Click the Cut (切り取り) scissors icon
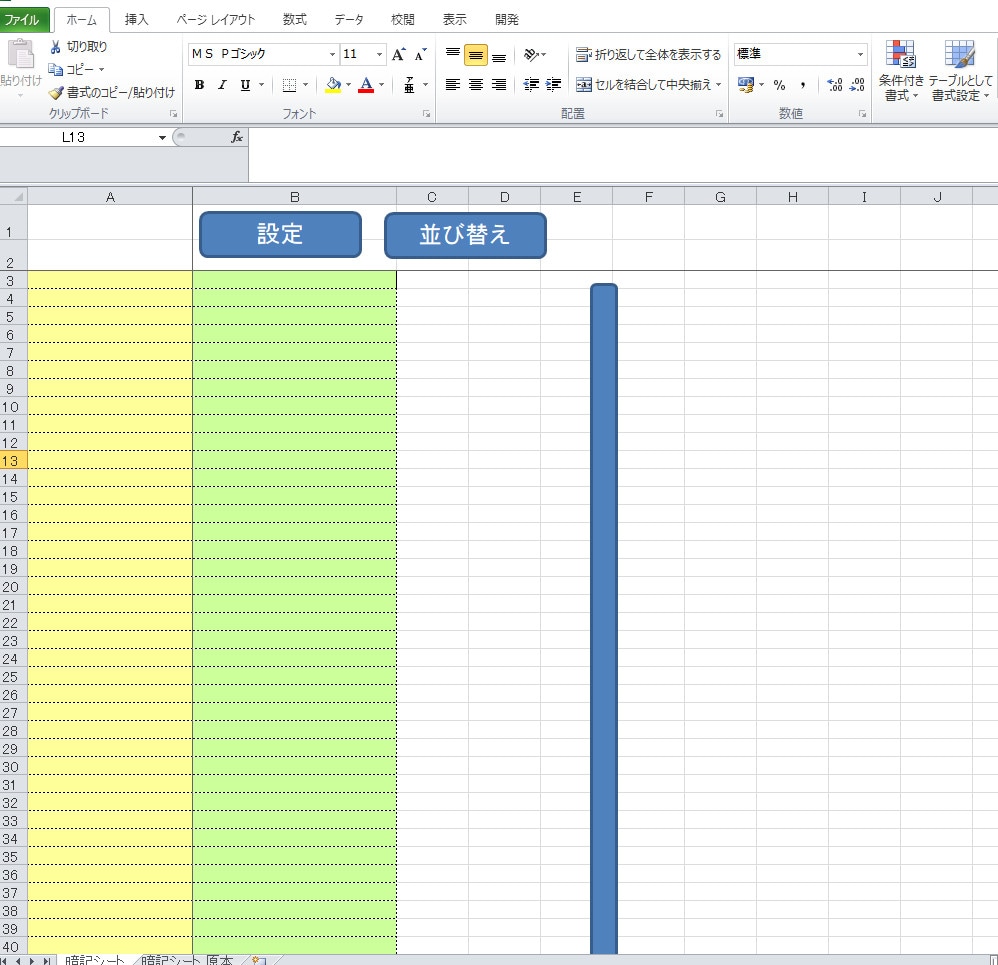The width and height of the screenshot is (998, 965). 55,46
